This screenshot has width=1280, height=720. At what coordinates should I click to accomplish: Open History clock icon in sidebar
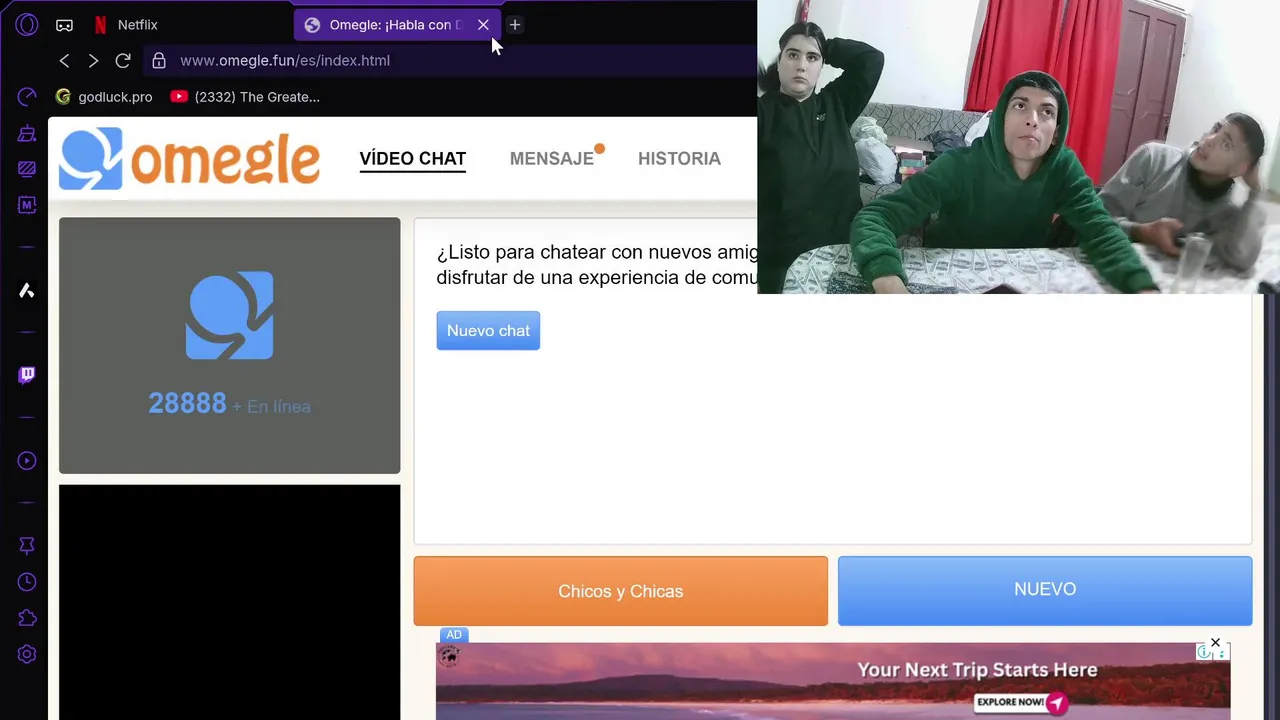(27, 582)
